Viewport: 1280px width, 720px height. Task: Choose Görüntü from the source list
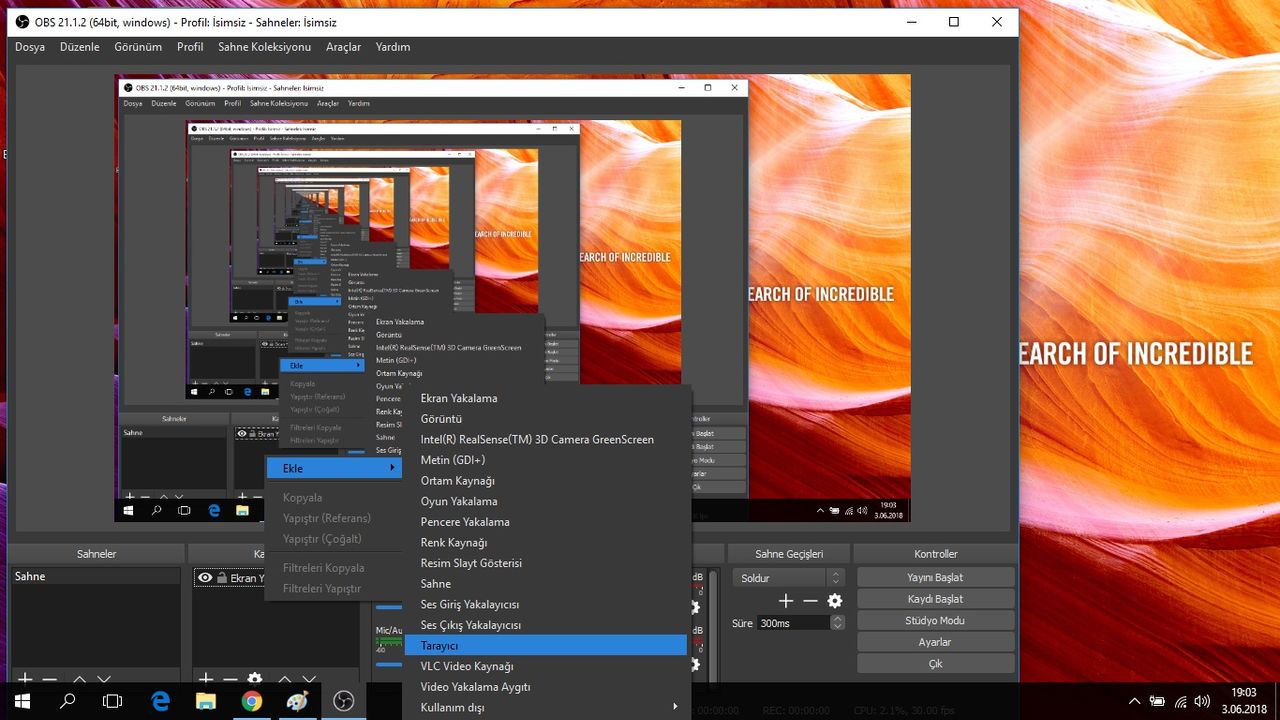(548, 419)
